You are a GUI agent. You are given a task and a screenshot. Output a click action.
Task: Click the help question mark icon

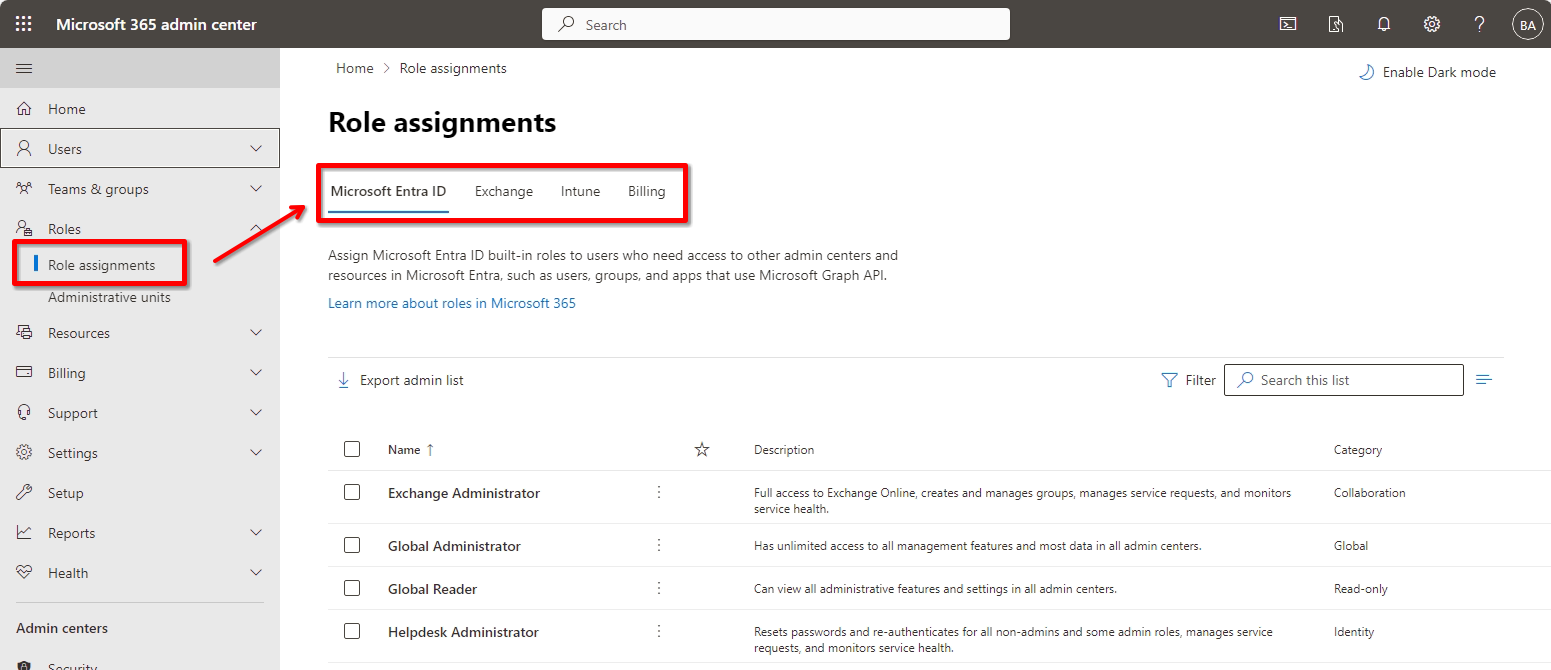(x=1479, y=24)
